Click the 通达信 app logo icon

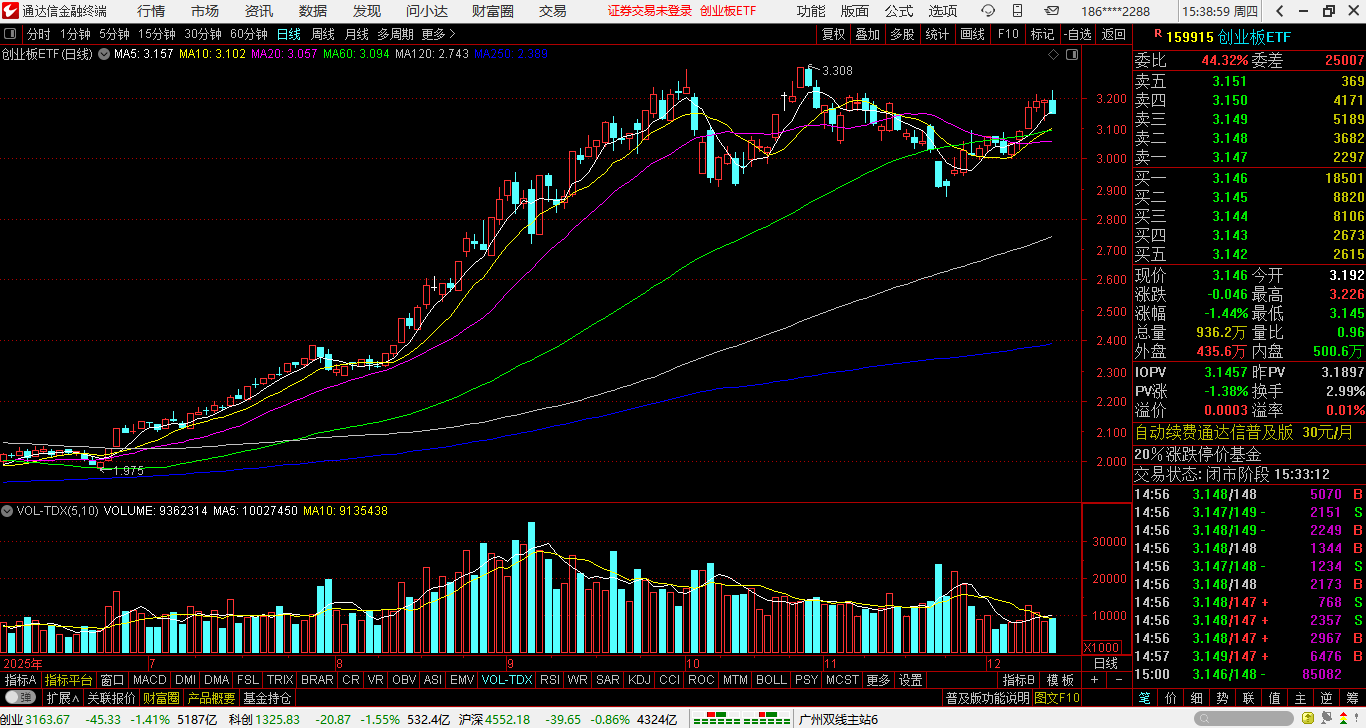pyautogui.click(x=11, y=11)
